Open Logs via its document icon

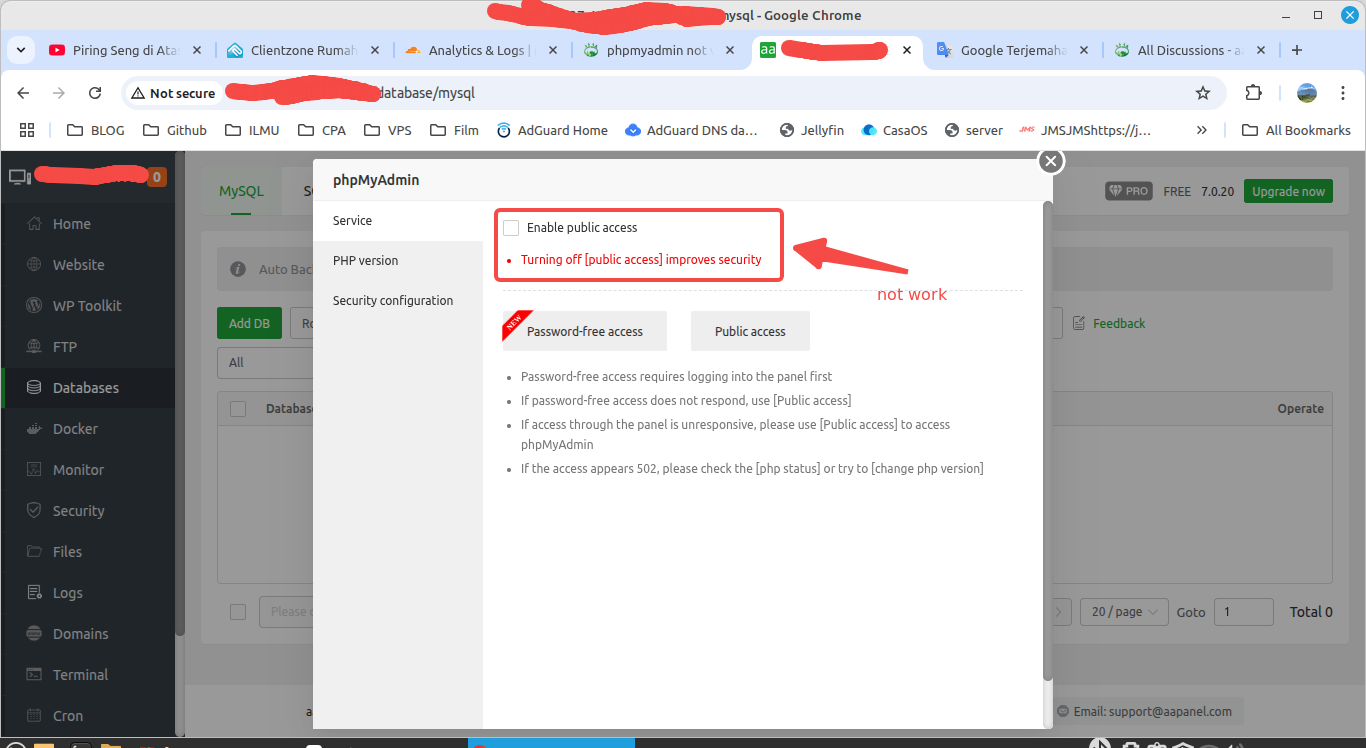35,593
